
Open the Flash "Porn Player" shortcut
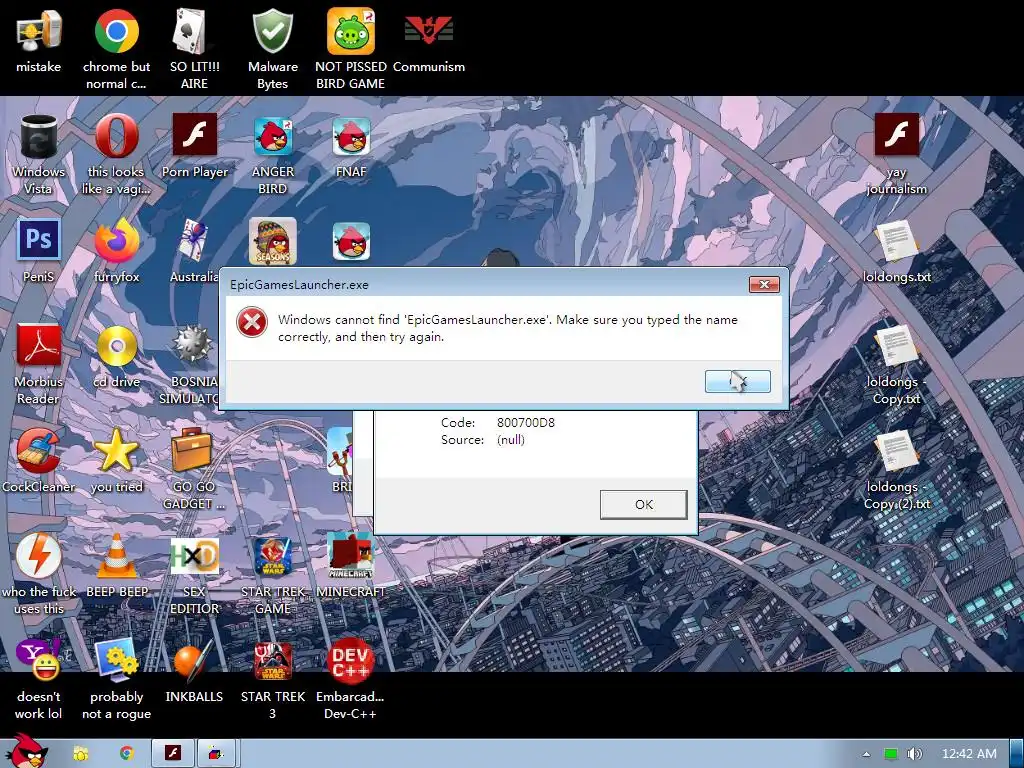tap(194, 135)
